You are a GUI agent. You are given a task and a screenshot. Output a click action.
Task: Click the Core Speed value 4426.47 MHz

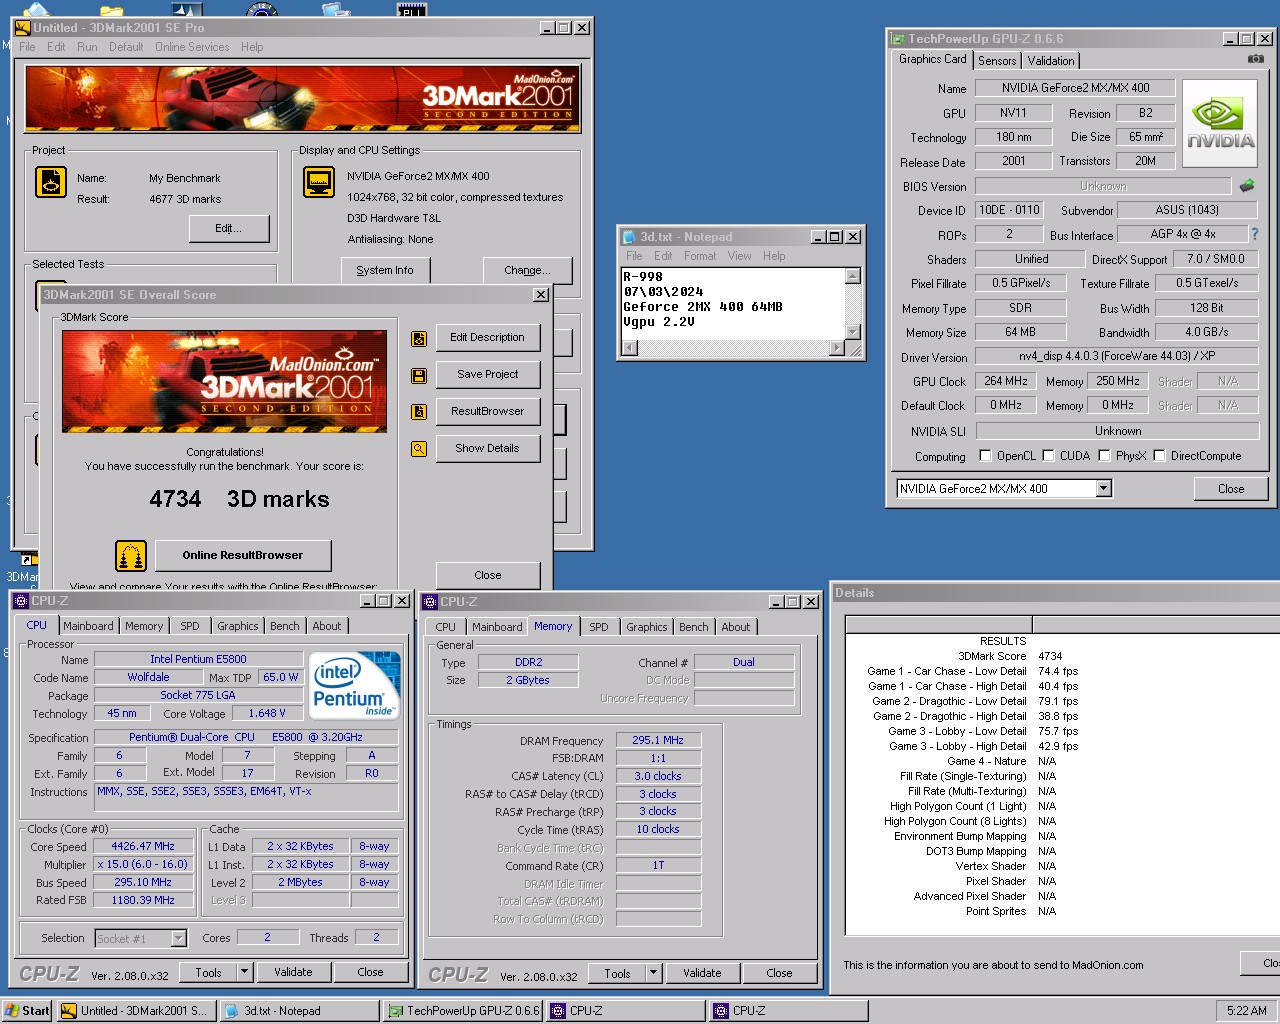pyautogui.click(x=143, y=846)
